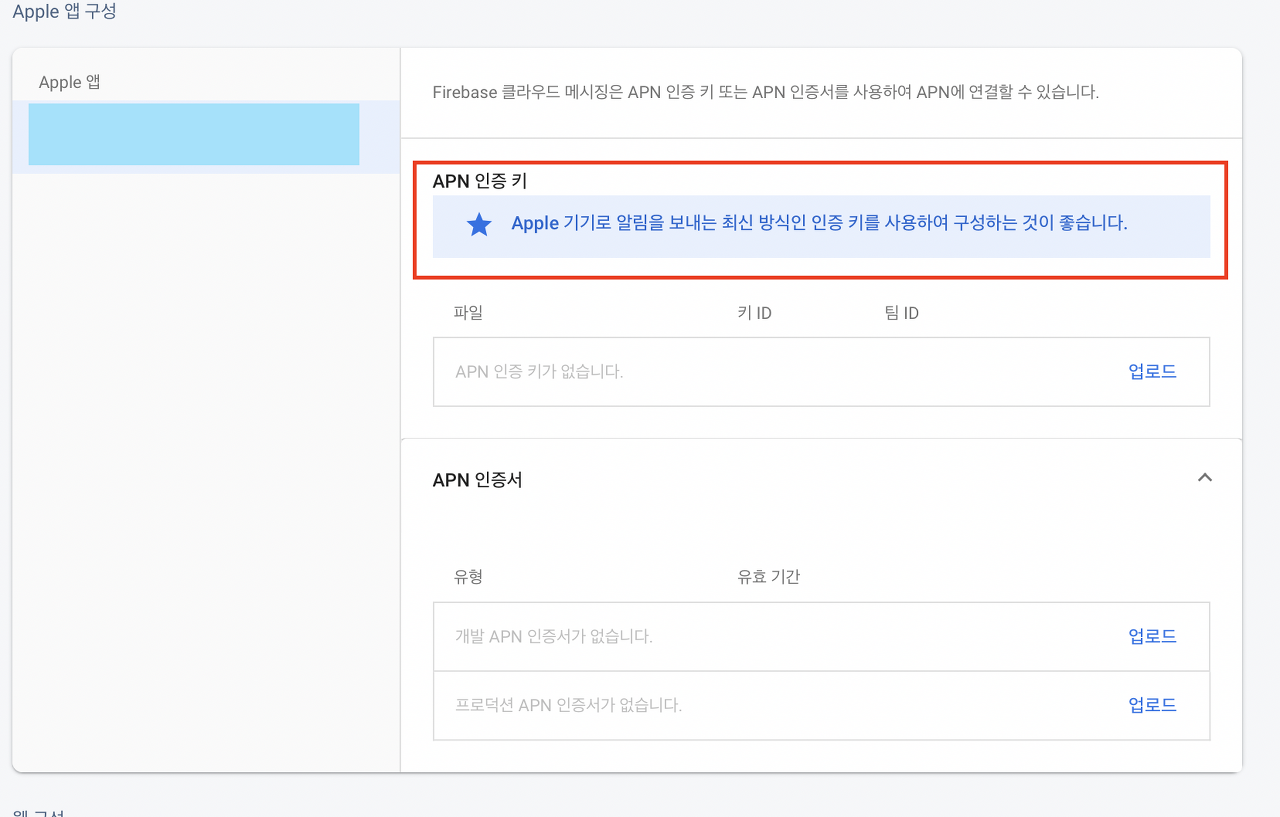Upload an APN authentication key
This screenshot has height=817, width=1280.
pos(1152,372)
